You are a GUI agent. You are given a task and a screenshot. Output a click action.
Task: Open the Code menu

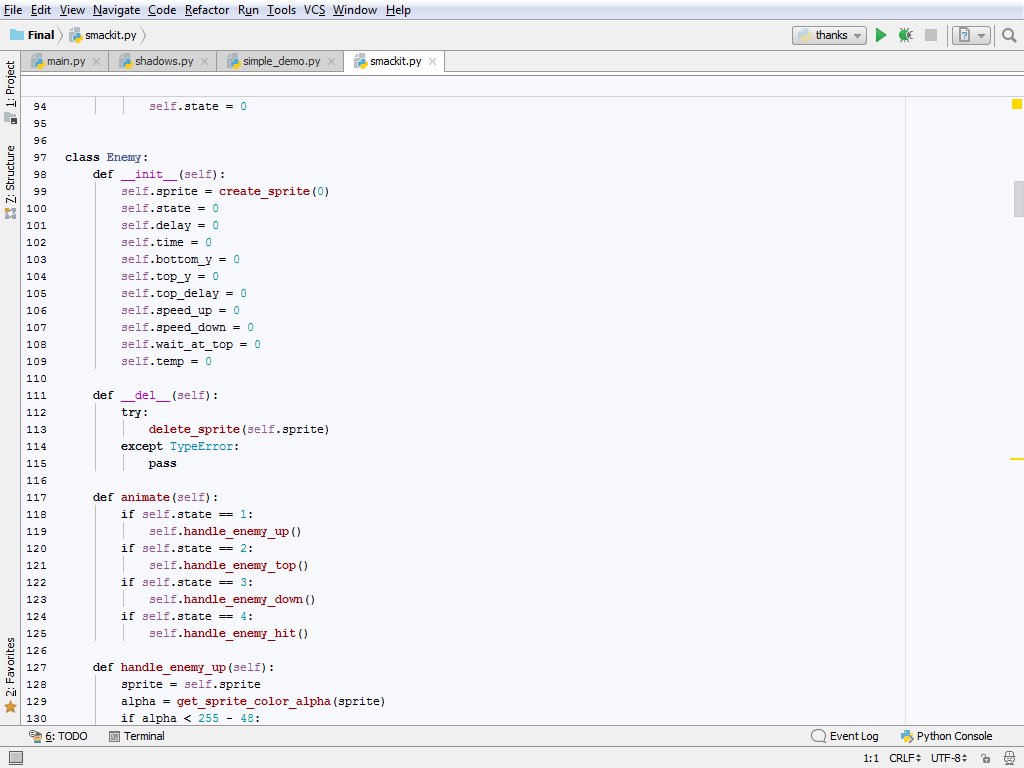pyautogui.click(x=162, y=10)
